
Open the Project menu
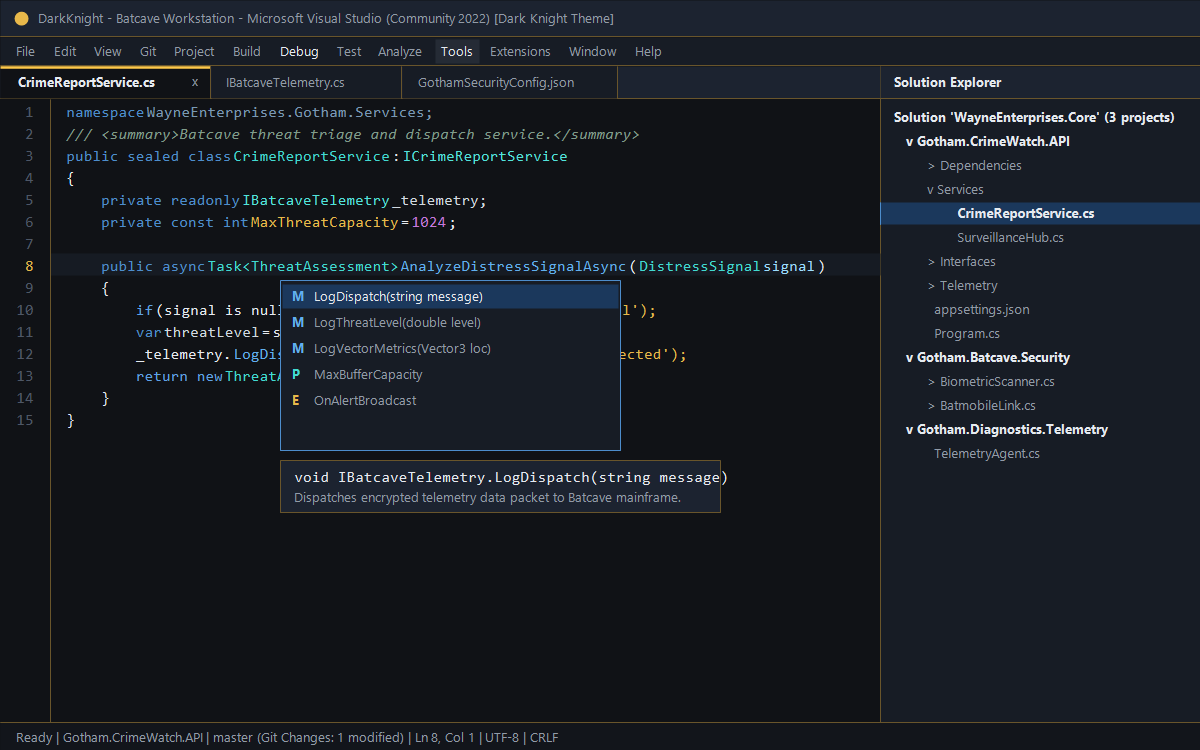[x=194, y=52]
